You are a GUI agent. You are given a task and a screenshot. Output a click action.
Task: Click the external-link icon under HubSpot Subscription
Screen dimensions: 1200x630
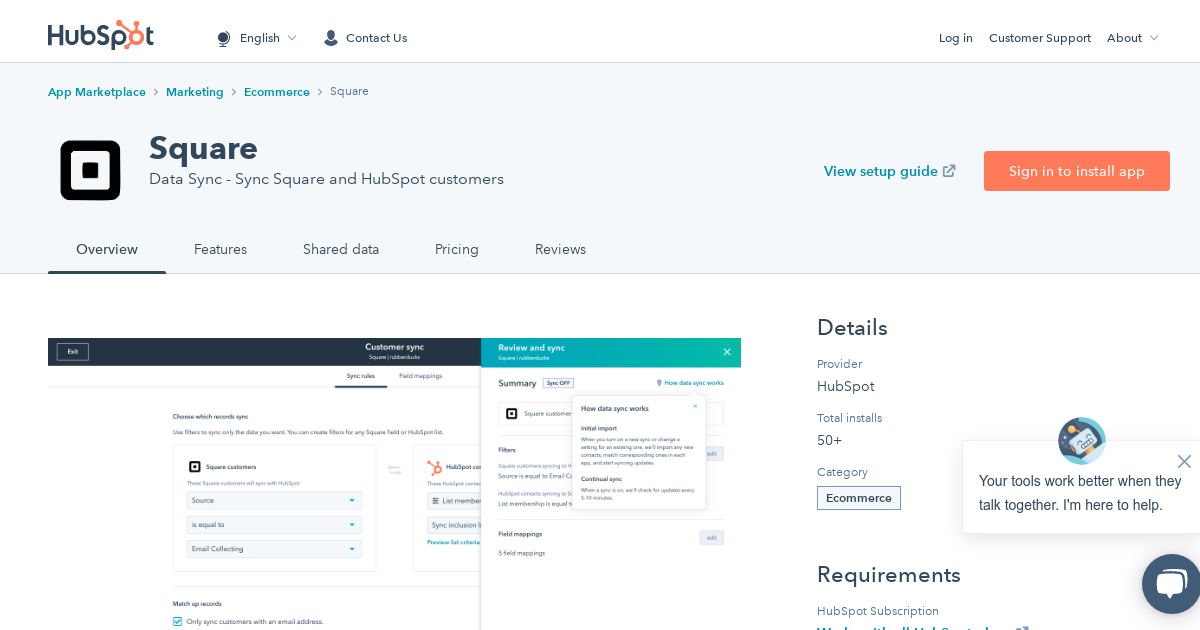(1022, 628)
